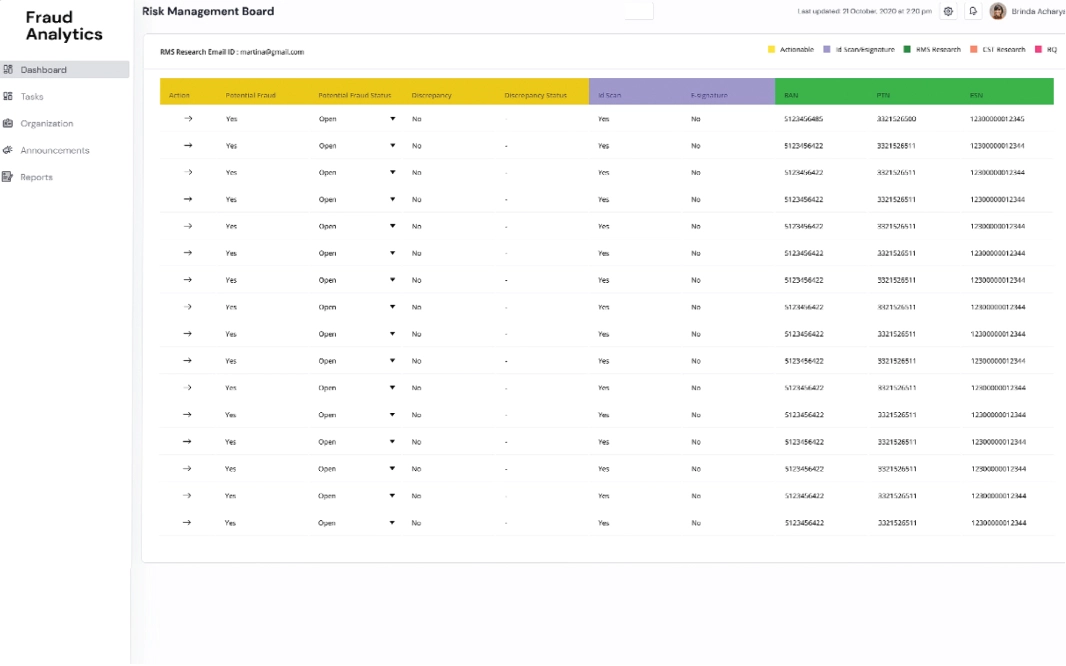Click the RAN column header
This screenshot has width=1066, height=666.
tap(791, 96)
